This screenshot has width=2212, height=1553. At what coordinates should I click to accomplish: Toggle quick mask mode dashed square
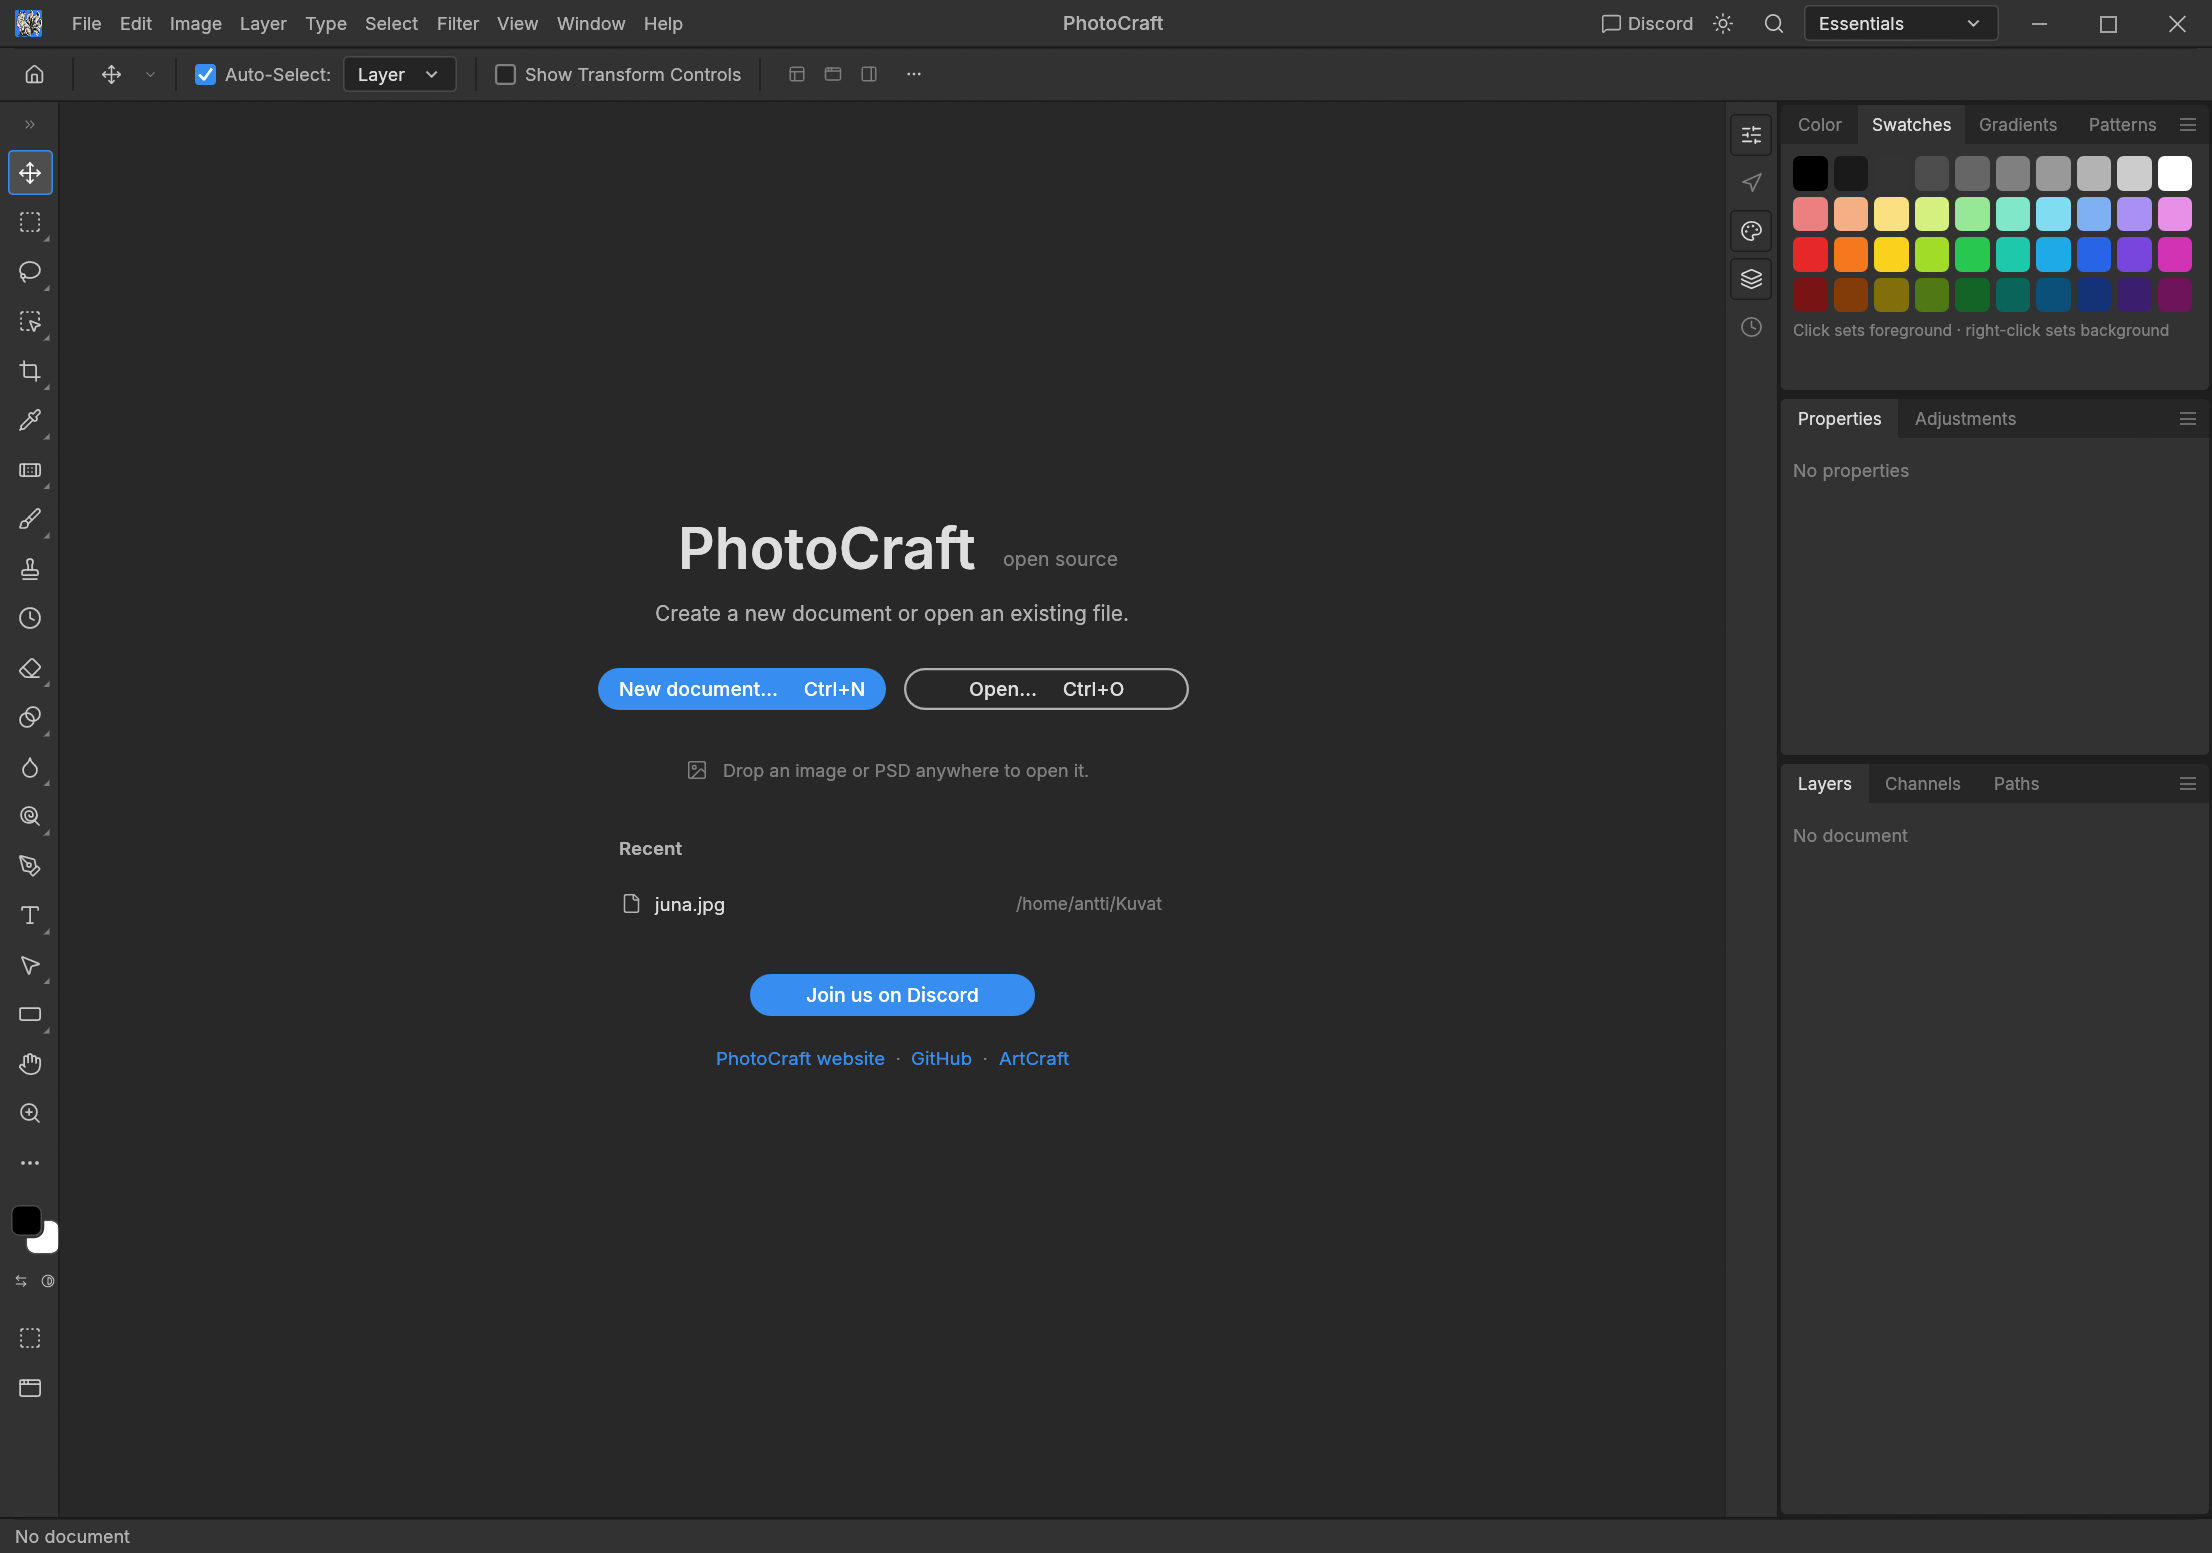tap(30, 1338)
